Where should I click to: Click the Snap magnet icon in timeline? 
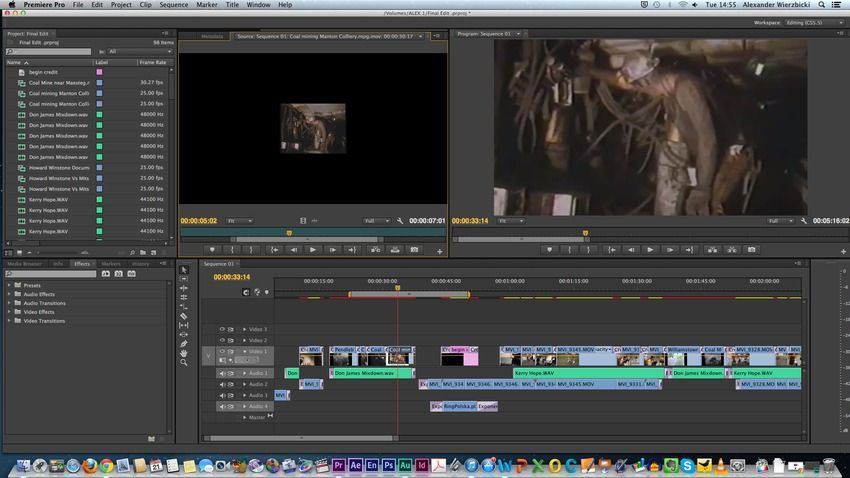[246, 292]
